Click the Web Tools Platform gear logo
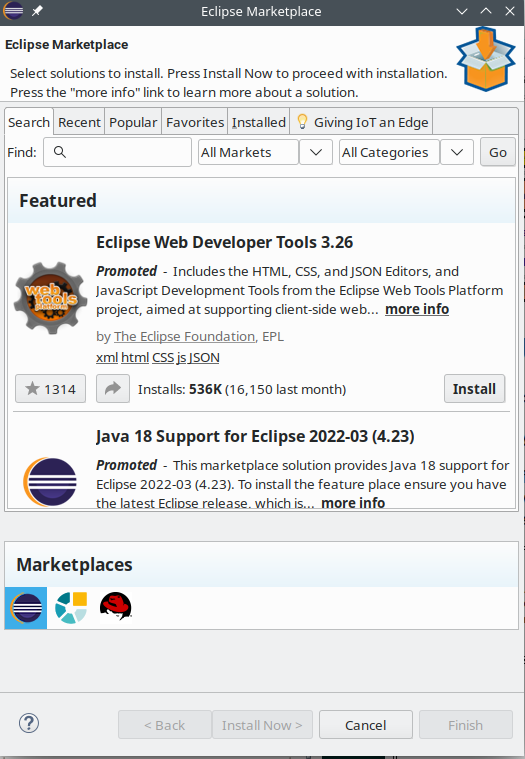This screenshot has width=525, height=759. pyautogui.click(x=51, y=298)
